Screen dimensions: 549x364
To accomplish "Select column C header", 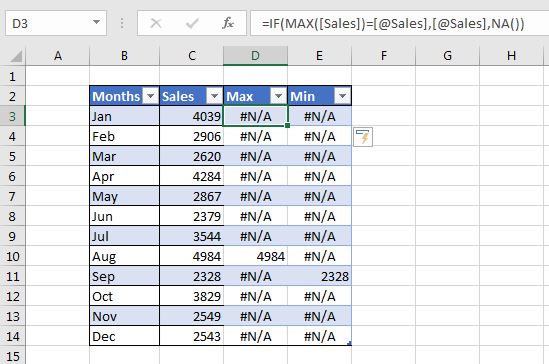I will click(192, 56).
